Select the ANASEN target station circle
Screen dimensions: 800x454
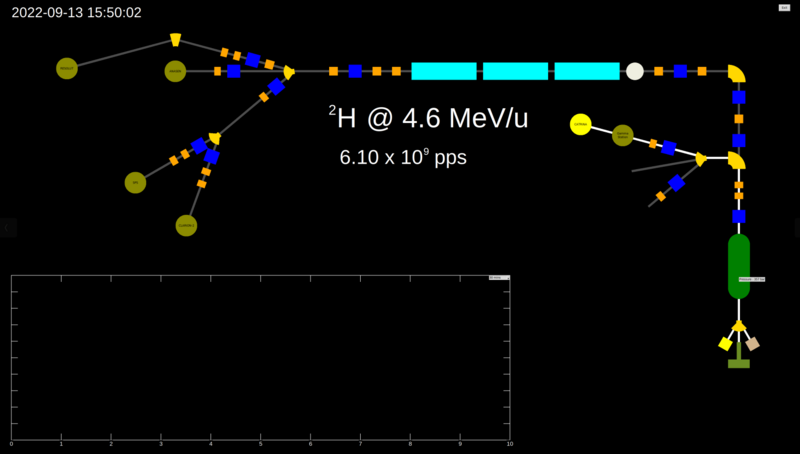coord(175,71)
